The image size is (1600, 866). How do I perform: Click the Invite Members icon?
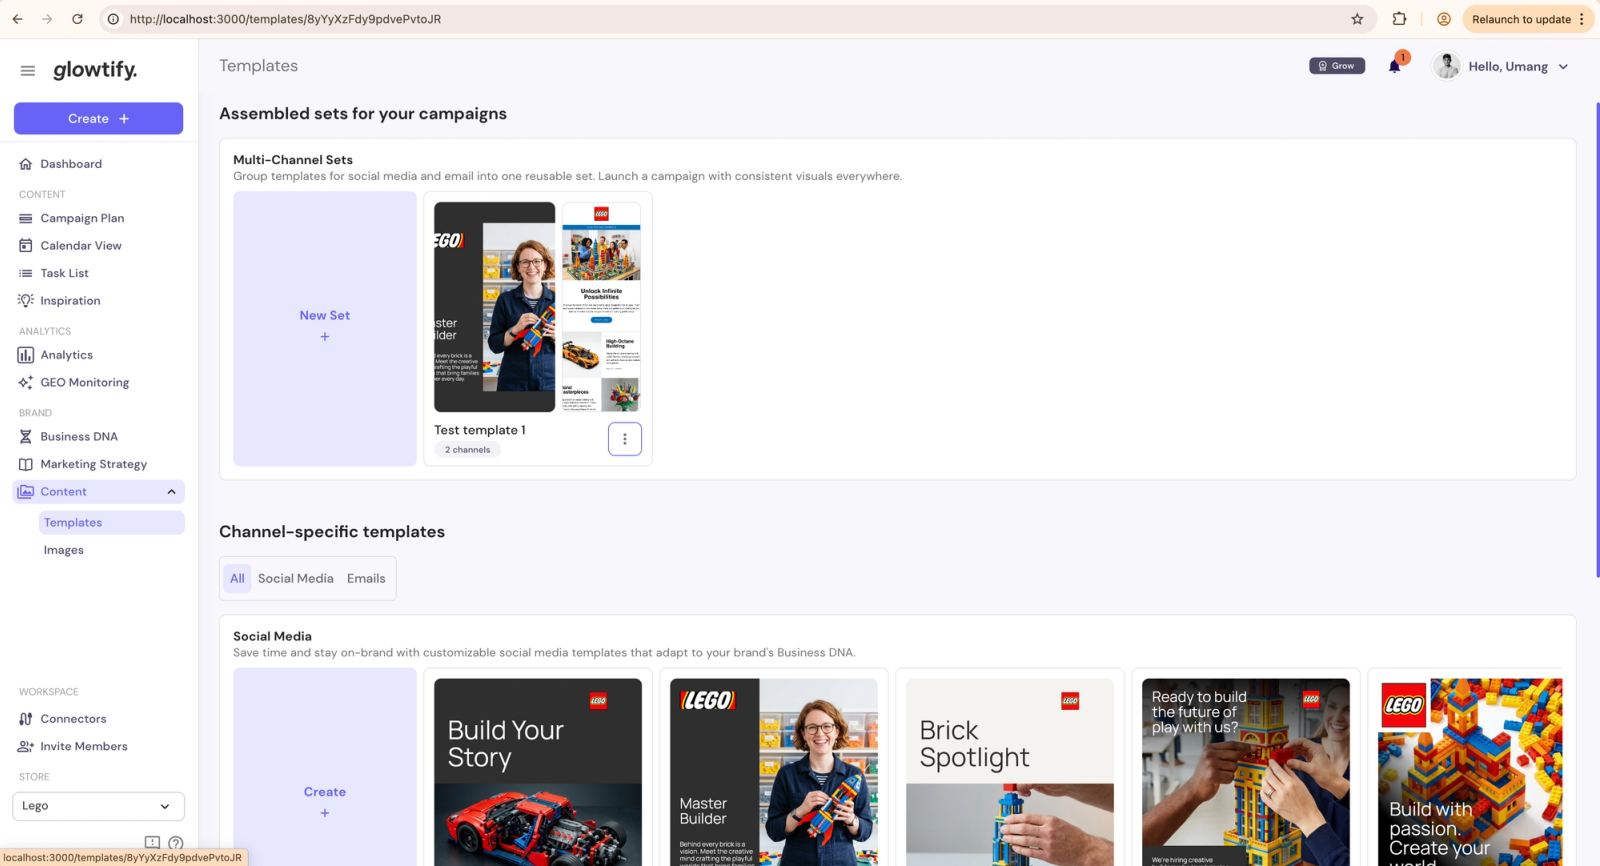point(26,747)
